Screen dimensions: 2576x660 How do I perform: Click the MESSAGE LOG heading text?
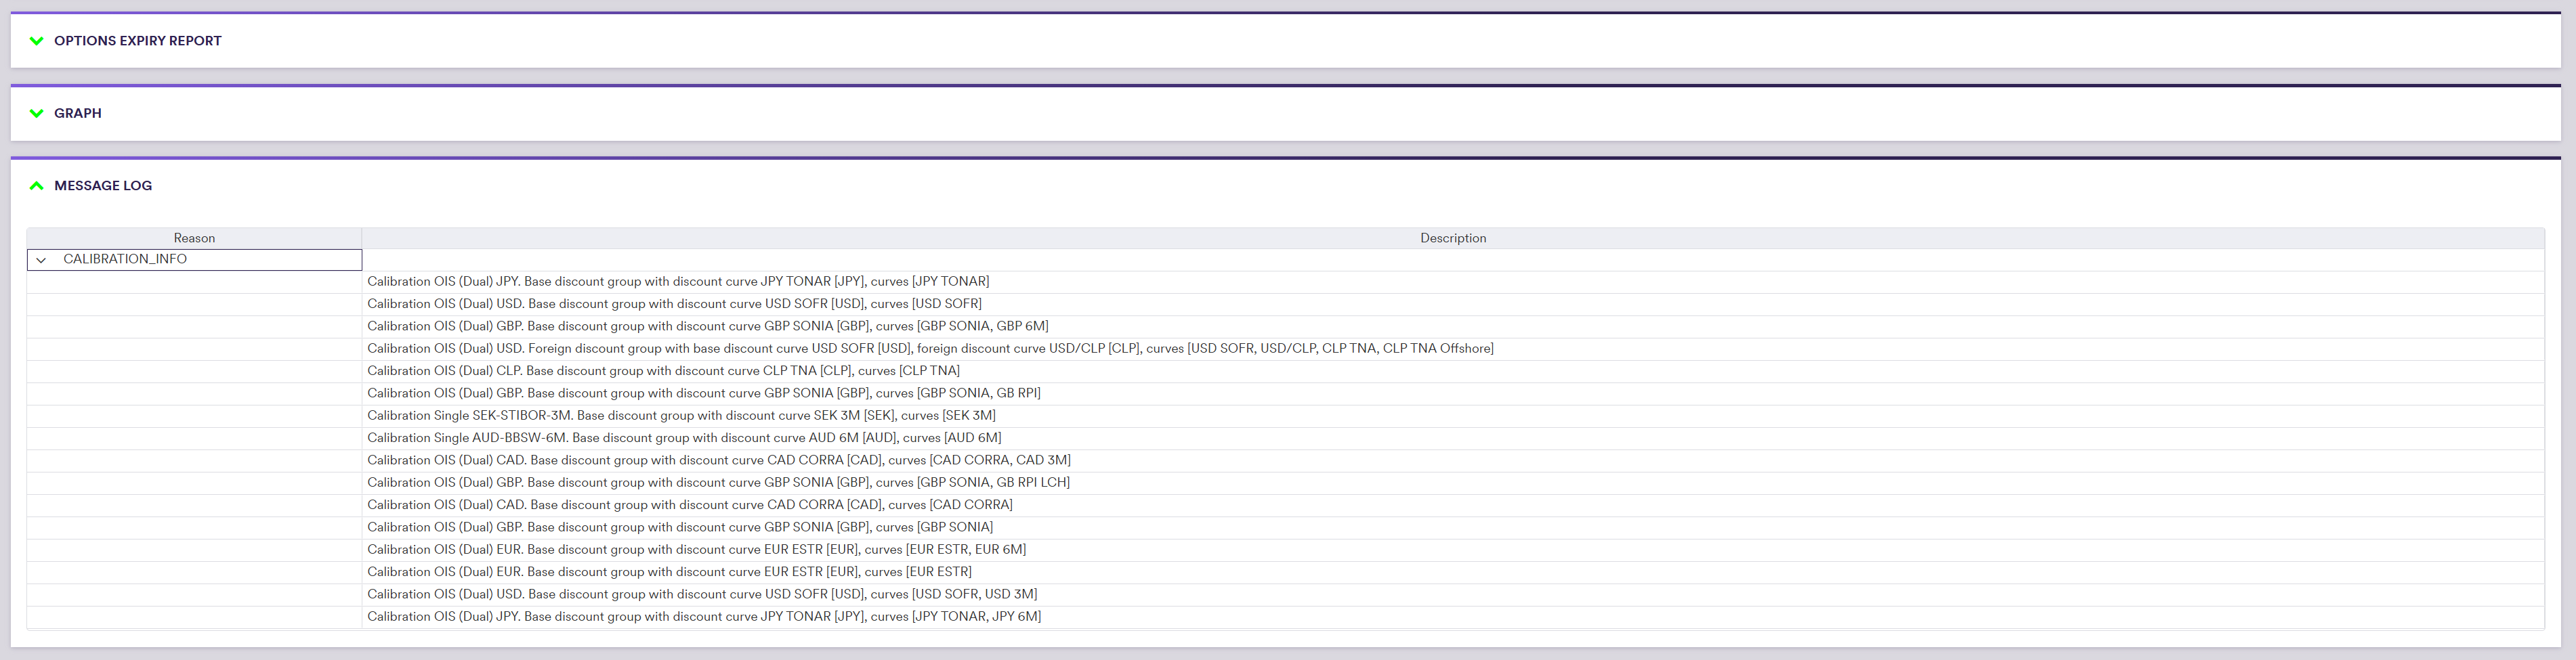pos(103,186)
